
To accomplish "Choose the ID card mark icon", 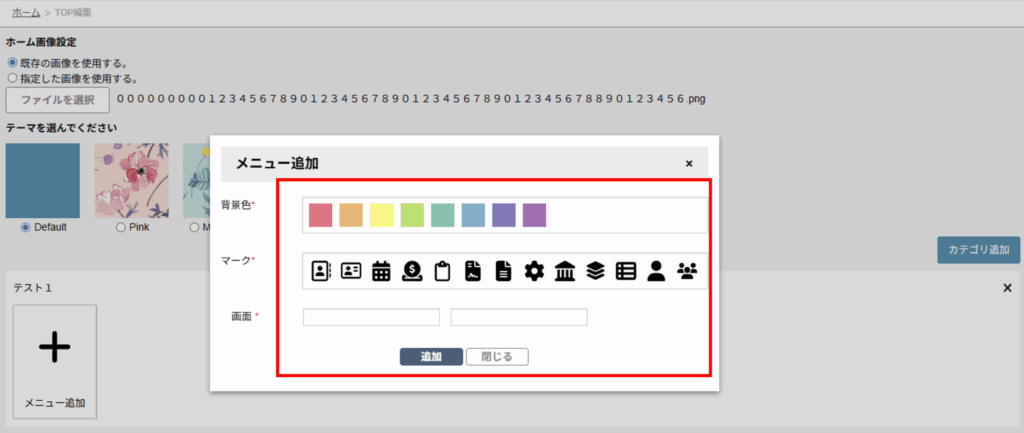I will (x=351, y=270).
